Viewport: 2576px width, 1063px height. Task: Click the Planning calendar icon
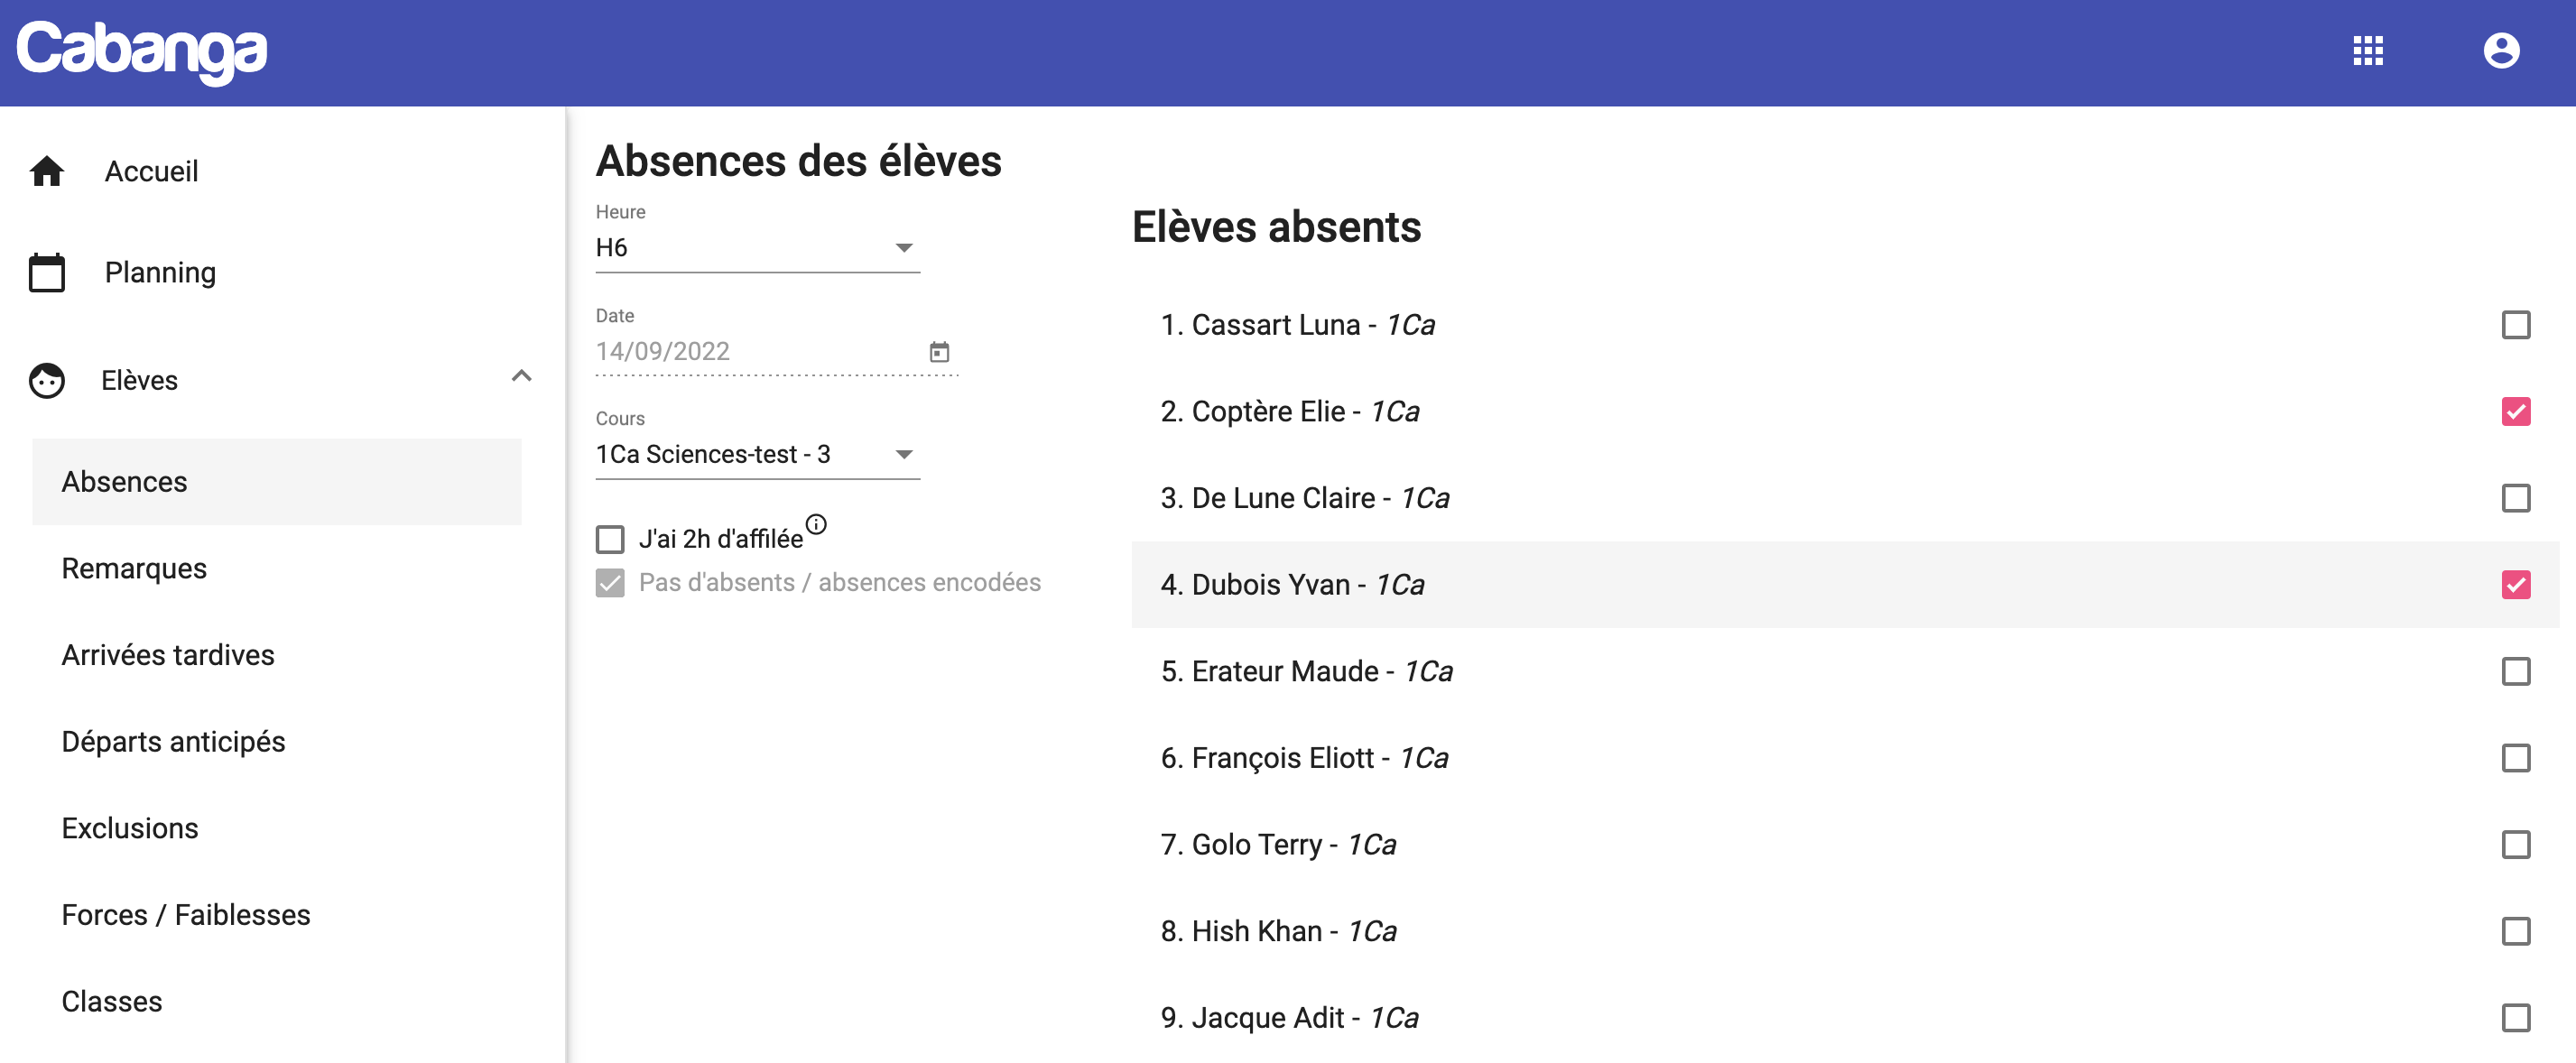coord(47,272)
